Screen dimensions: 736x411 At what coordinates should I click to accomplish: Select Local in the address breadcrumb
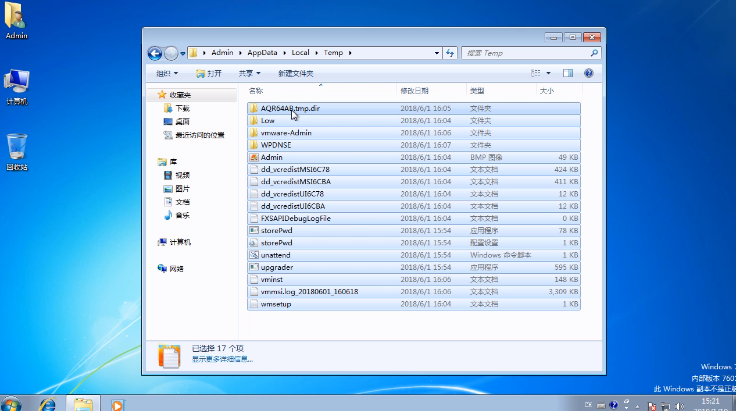click(x=300, y=53)
